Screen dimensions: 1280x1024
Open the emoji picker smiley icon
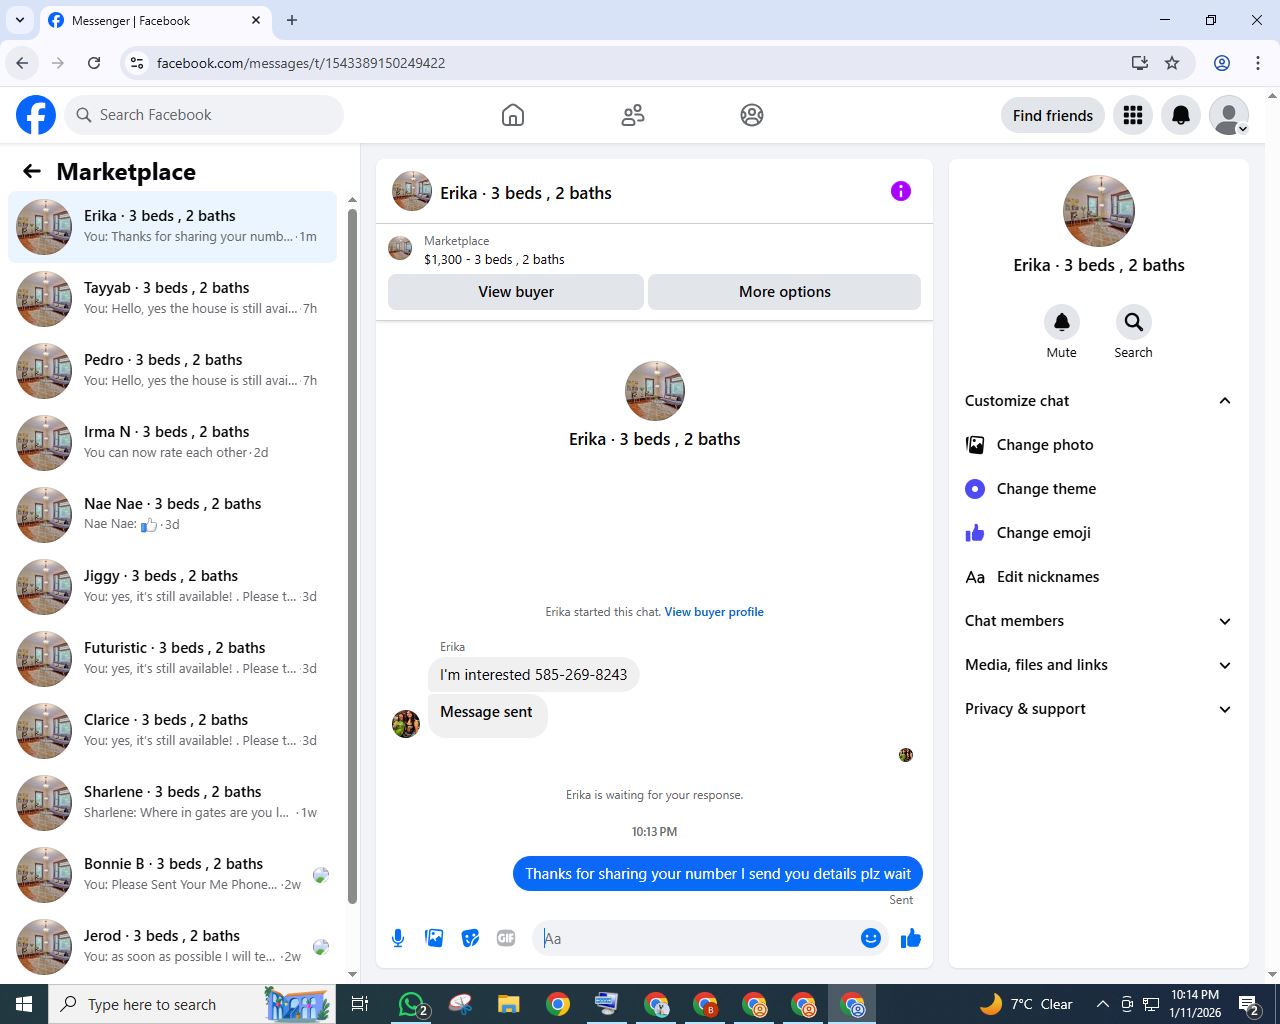870,938
